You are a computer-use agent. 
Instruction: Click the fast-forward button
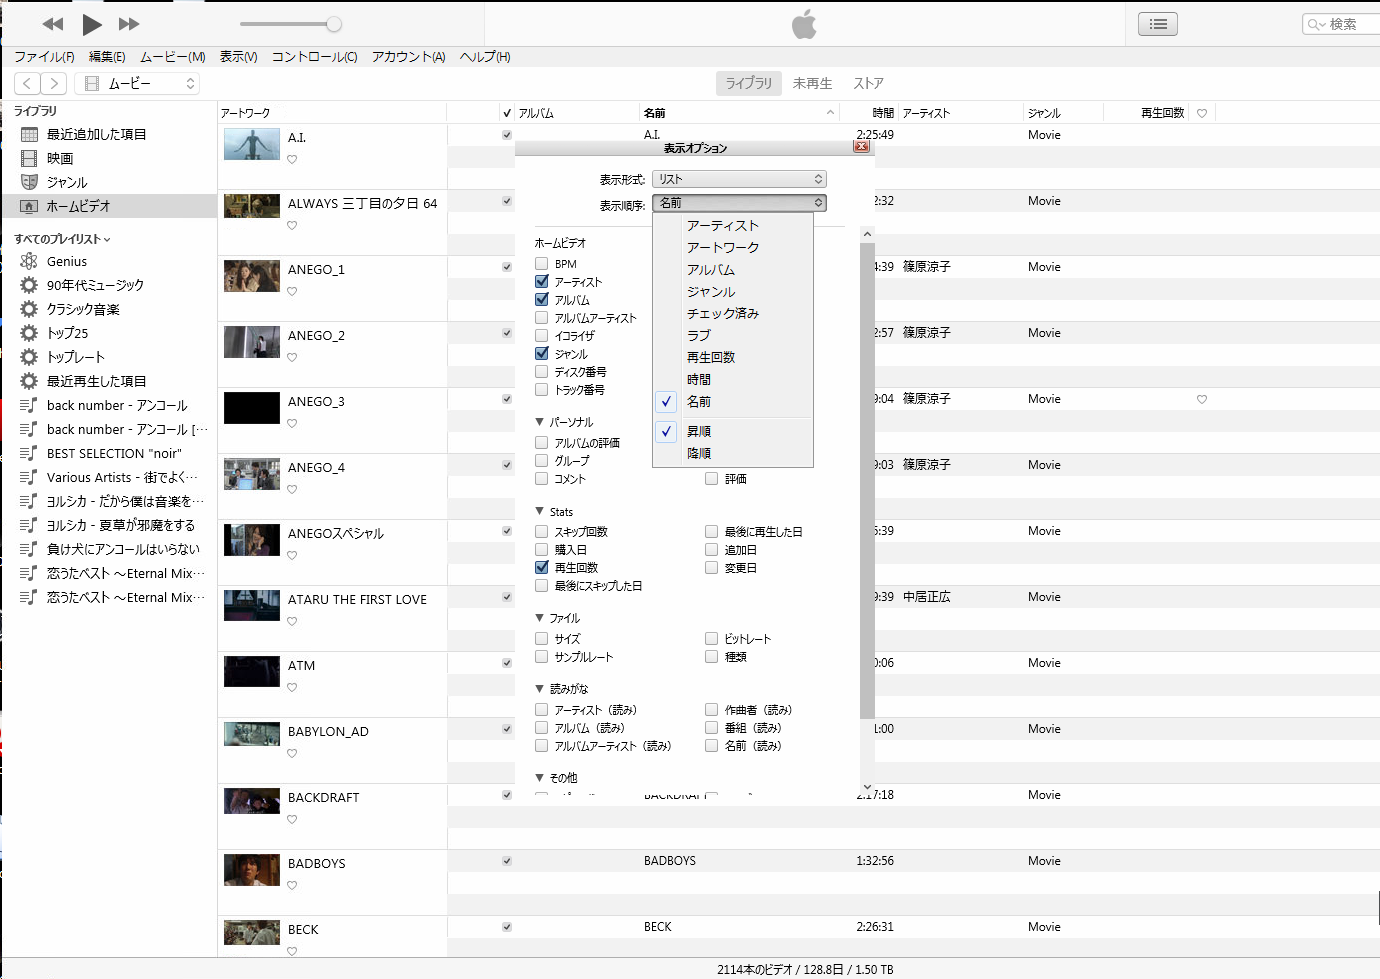(x=129, y=24)
